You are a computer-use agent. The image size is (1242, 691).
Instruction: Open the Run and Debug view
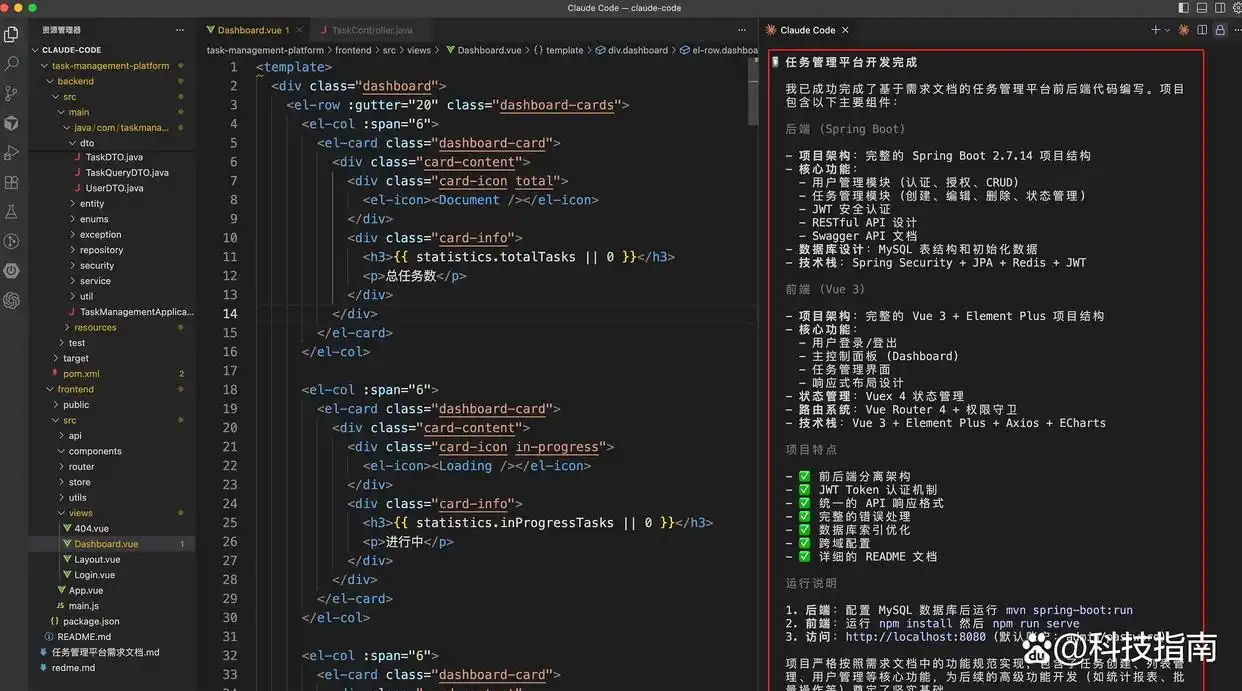click(12, 153)
